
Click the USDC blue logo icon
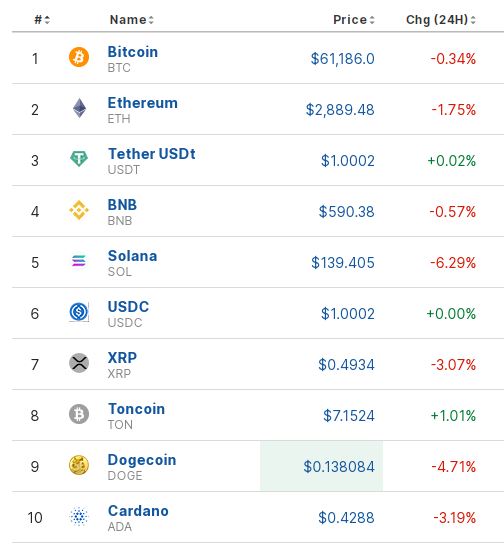coord(79,312)
